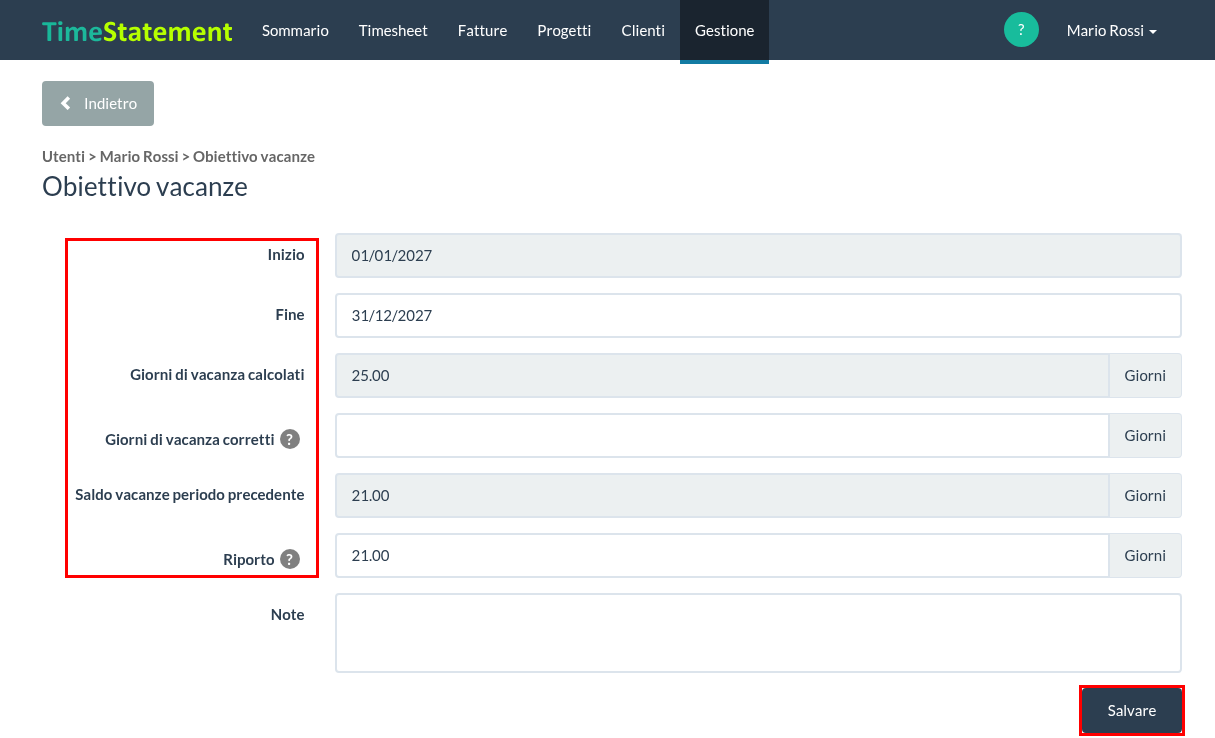Select the Gestione menu item
Screen dimensions: 1215x738
pos(724,30)
